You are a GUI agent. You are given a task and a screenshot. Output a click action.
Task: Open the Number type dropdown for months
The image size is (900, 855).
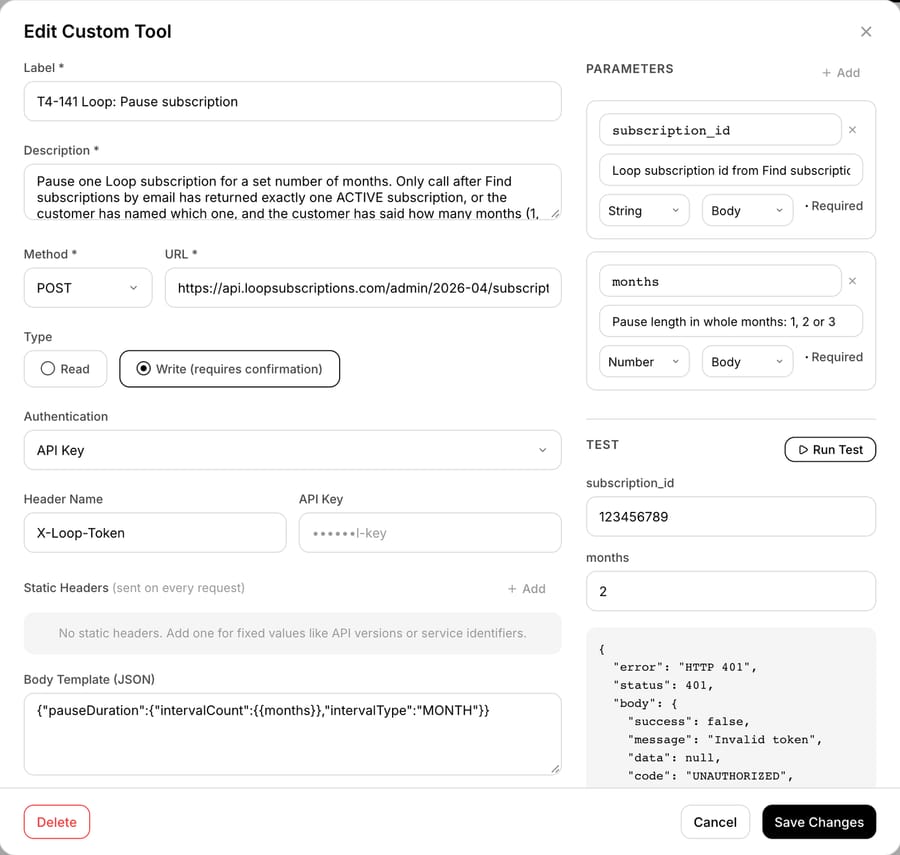click(644, 362)
